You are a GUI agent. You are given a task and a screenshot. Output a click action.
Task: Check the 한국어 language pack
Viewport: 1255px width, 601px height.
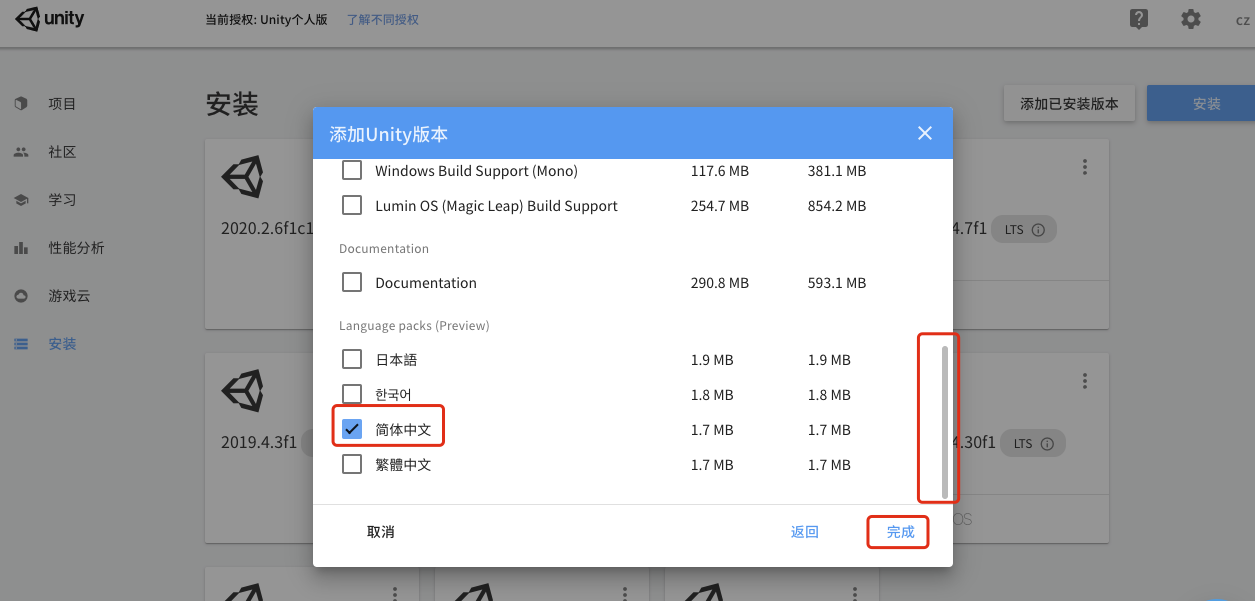click(x=352, y=394)
